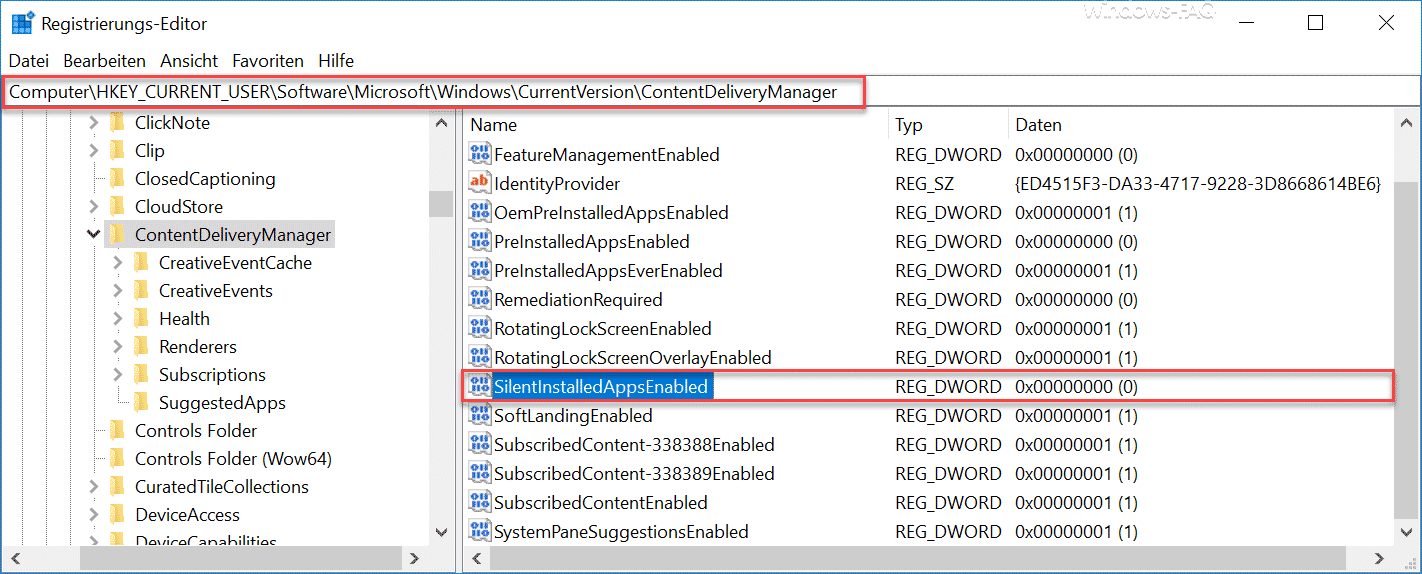Click RotatingLockScreenOverlayEnabled DWORD icon
The image size is (1422, 574).
[x=480, y=358]
